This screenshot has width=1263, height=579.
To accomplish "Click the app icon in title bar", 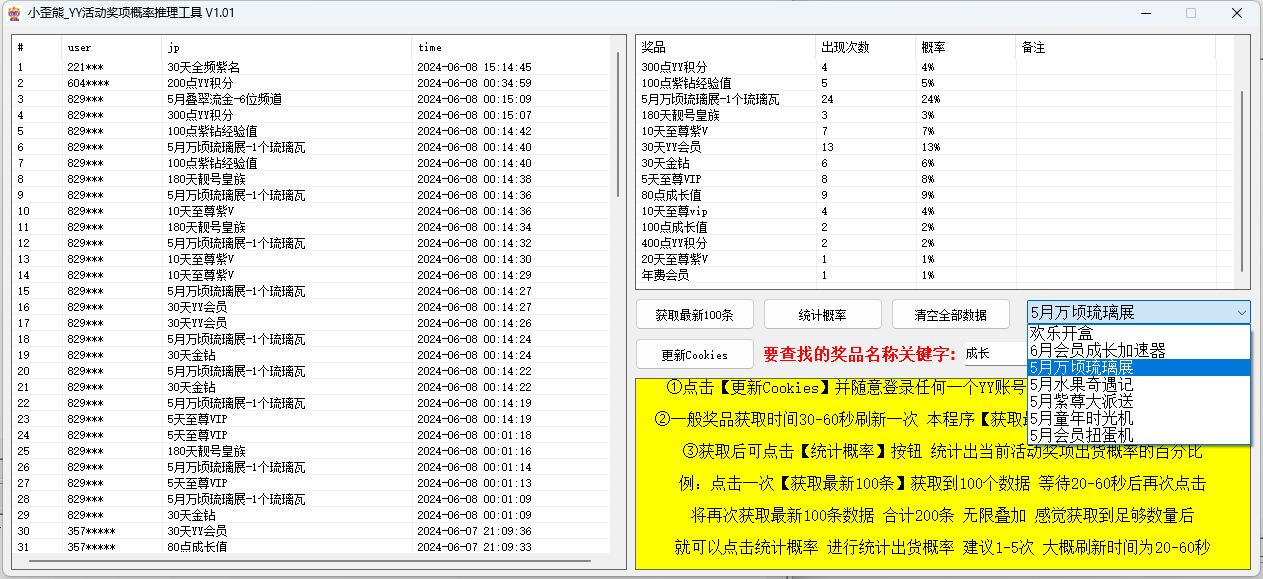I will pos(14,13).
